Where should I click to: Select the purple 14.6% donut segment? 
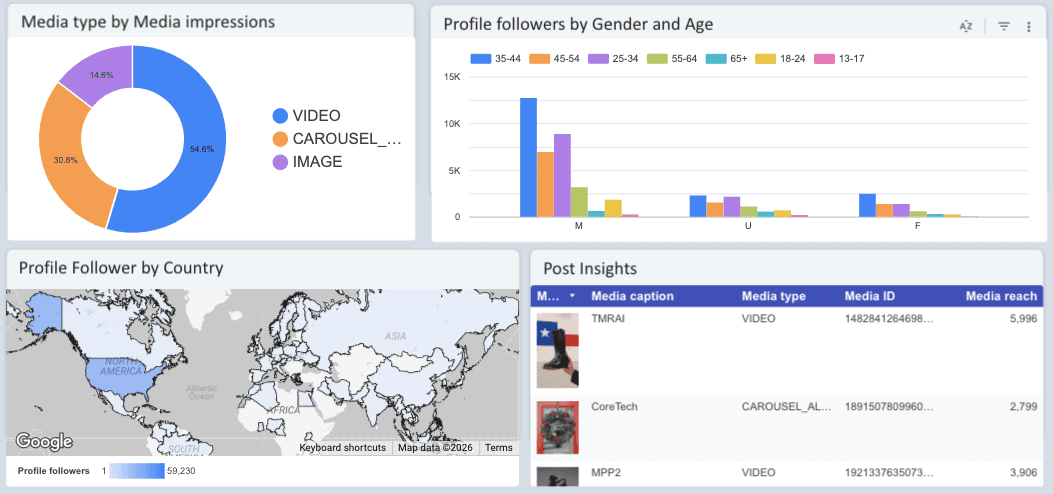coord(102,75)
